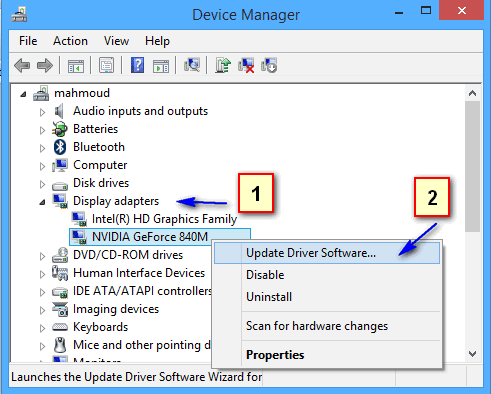The width and height of the screenshot is (491, 394).
Task: Open the View menu
Action: click(x=116, y=41)
